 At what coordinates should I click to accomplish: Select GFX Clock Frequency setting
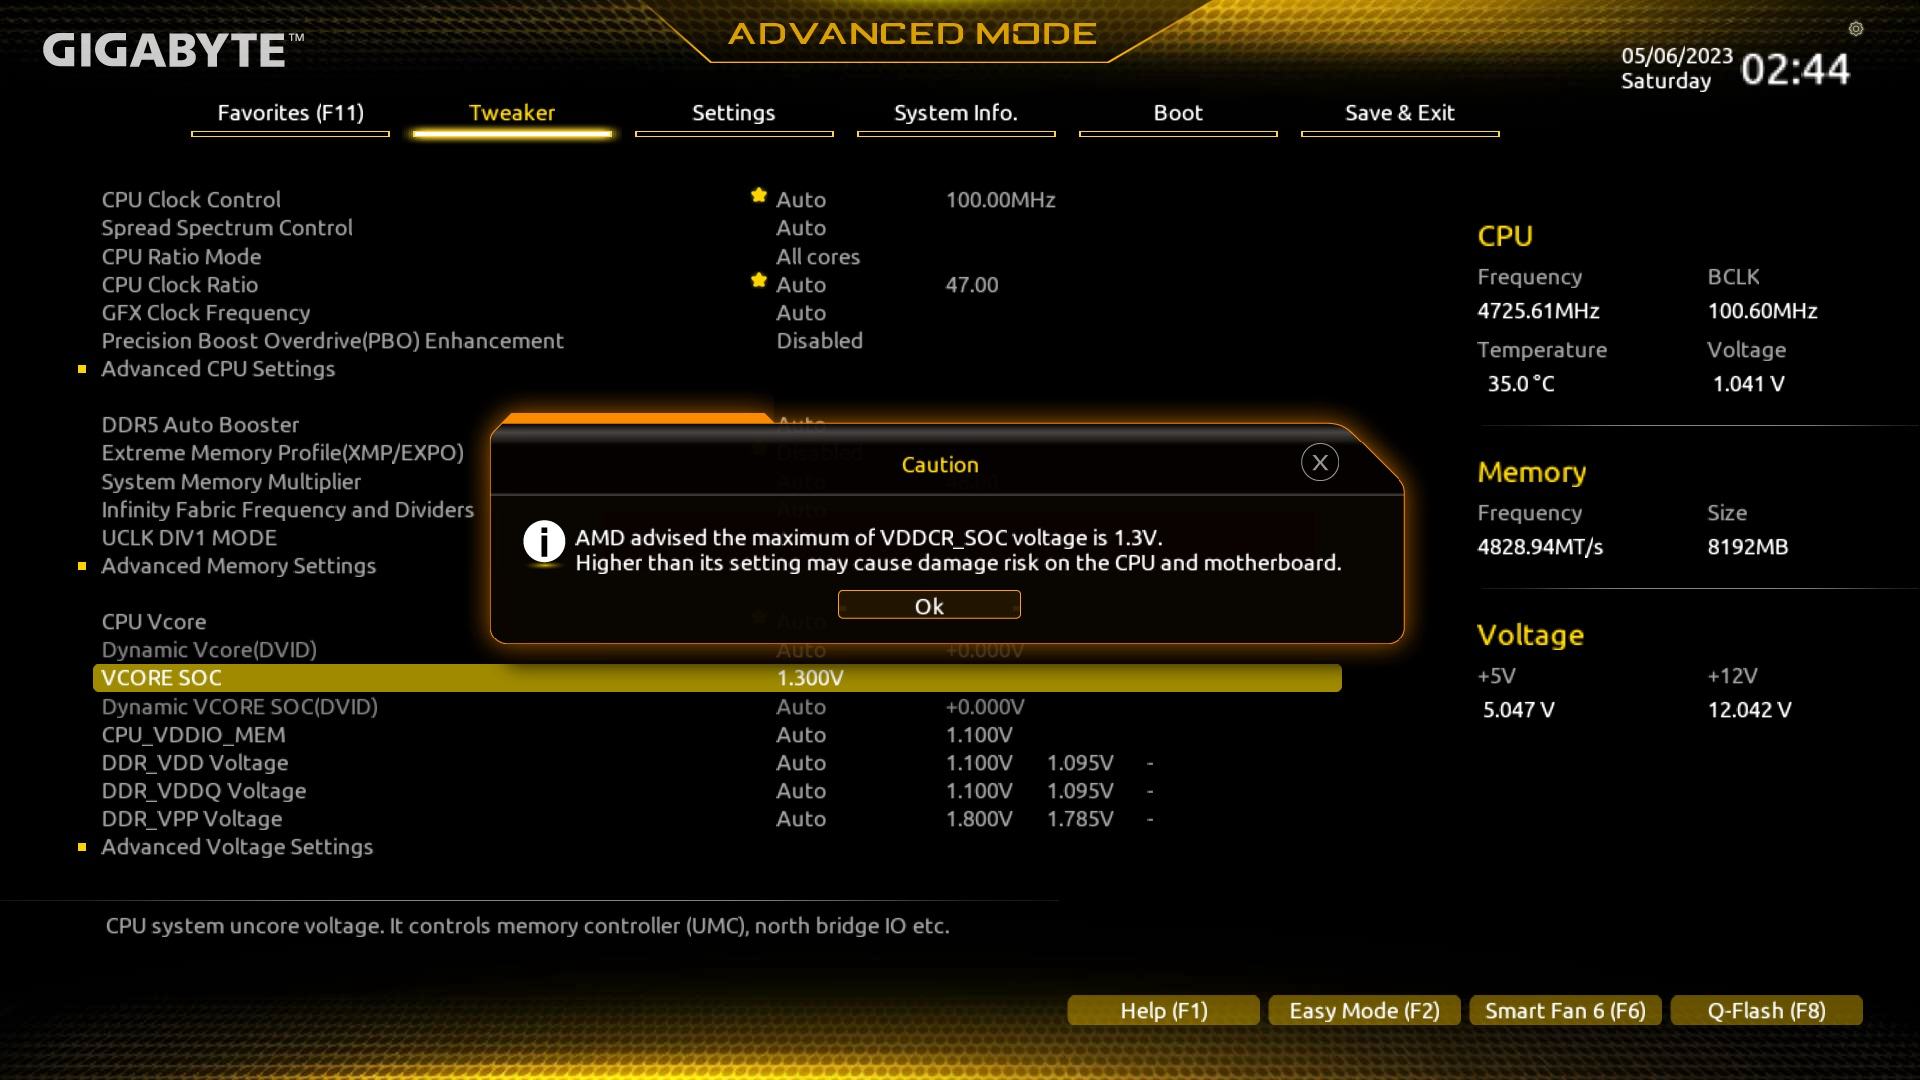point(717,313)
